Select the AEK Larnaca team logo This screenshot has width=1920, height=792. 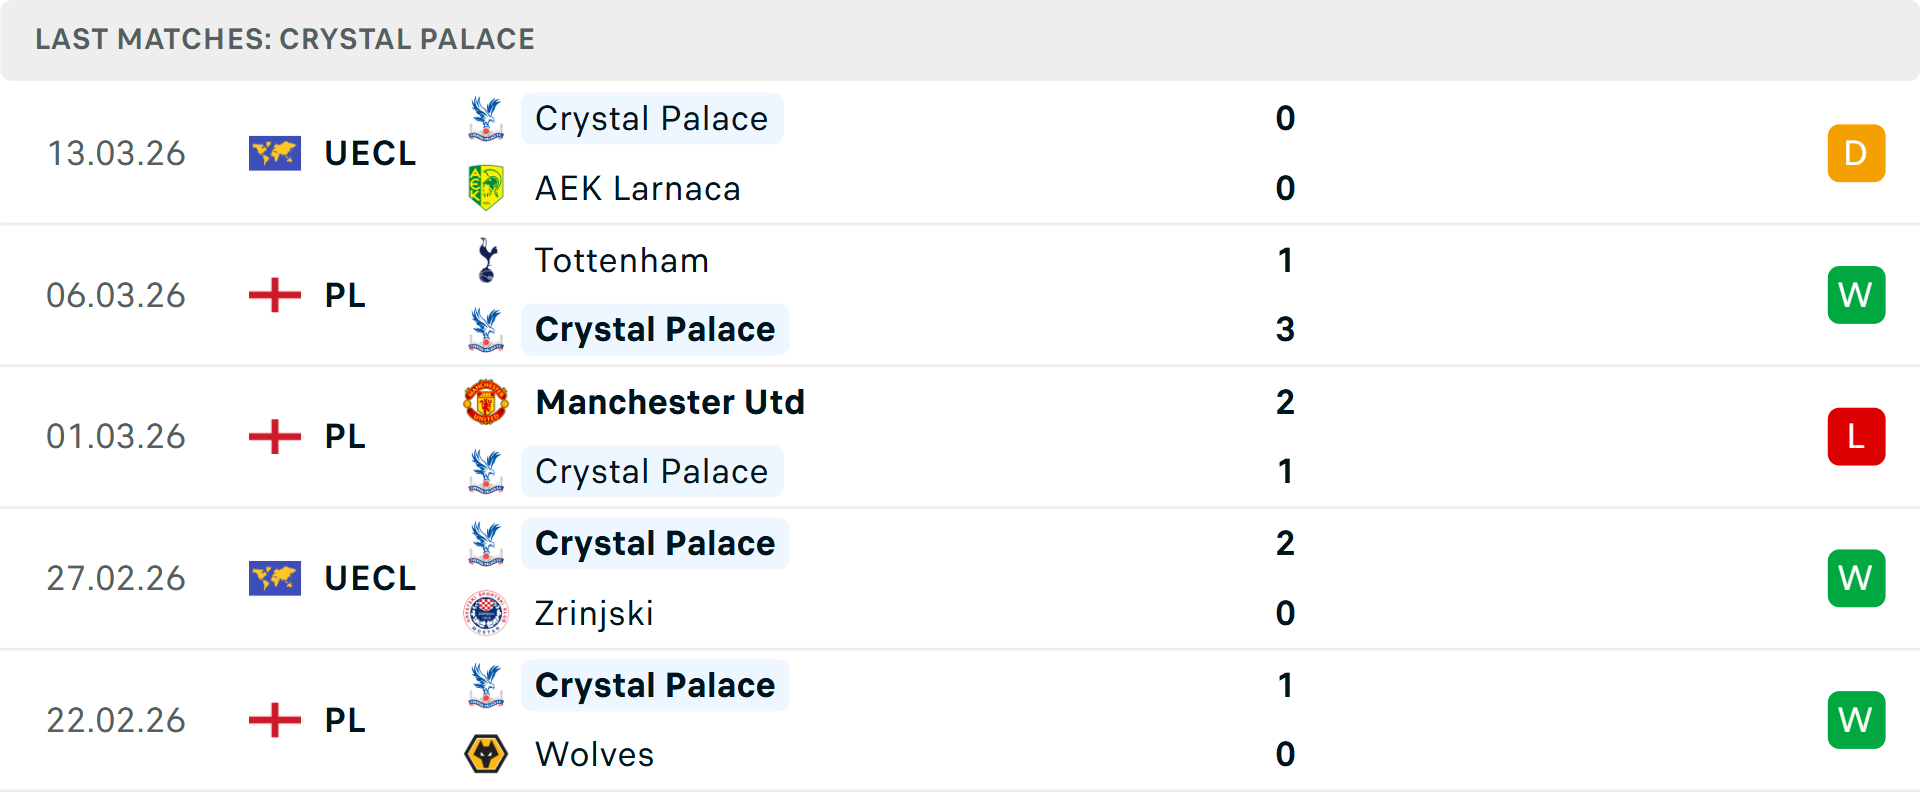coord(487,188)
